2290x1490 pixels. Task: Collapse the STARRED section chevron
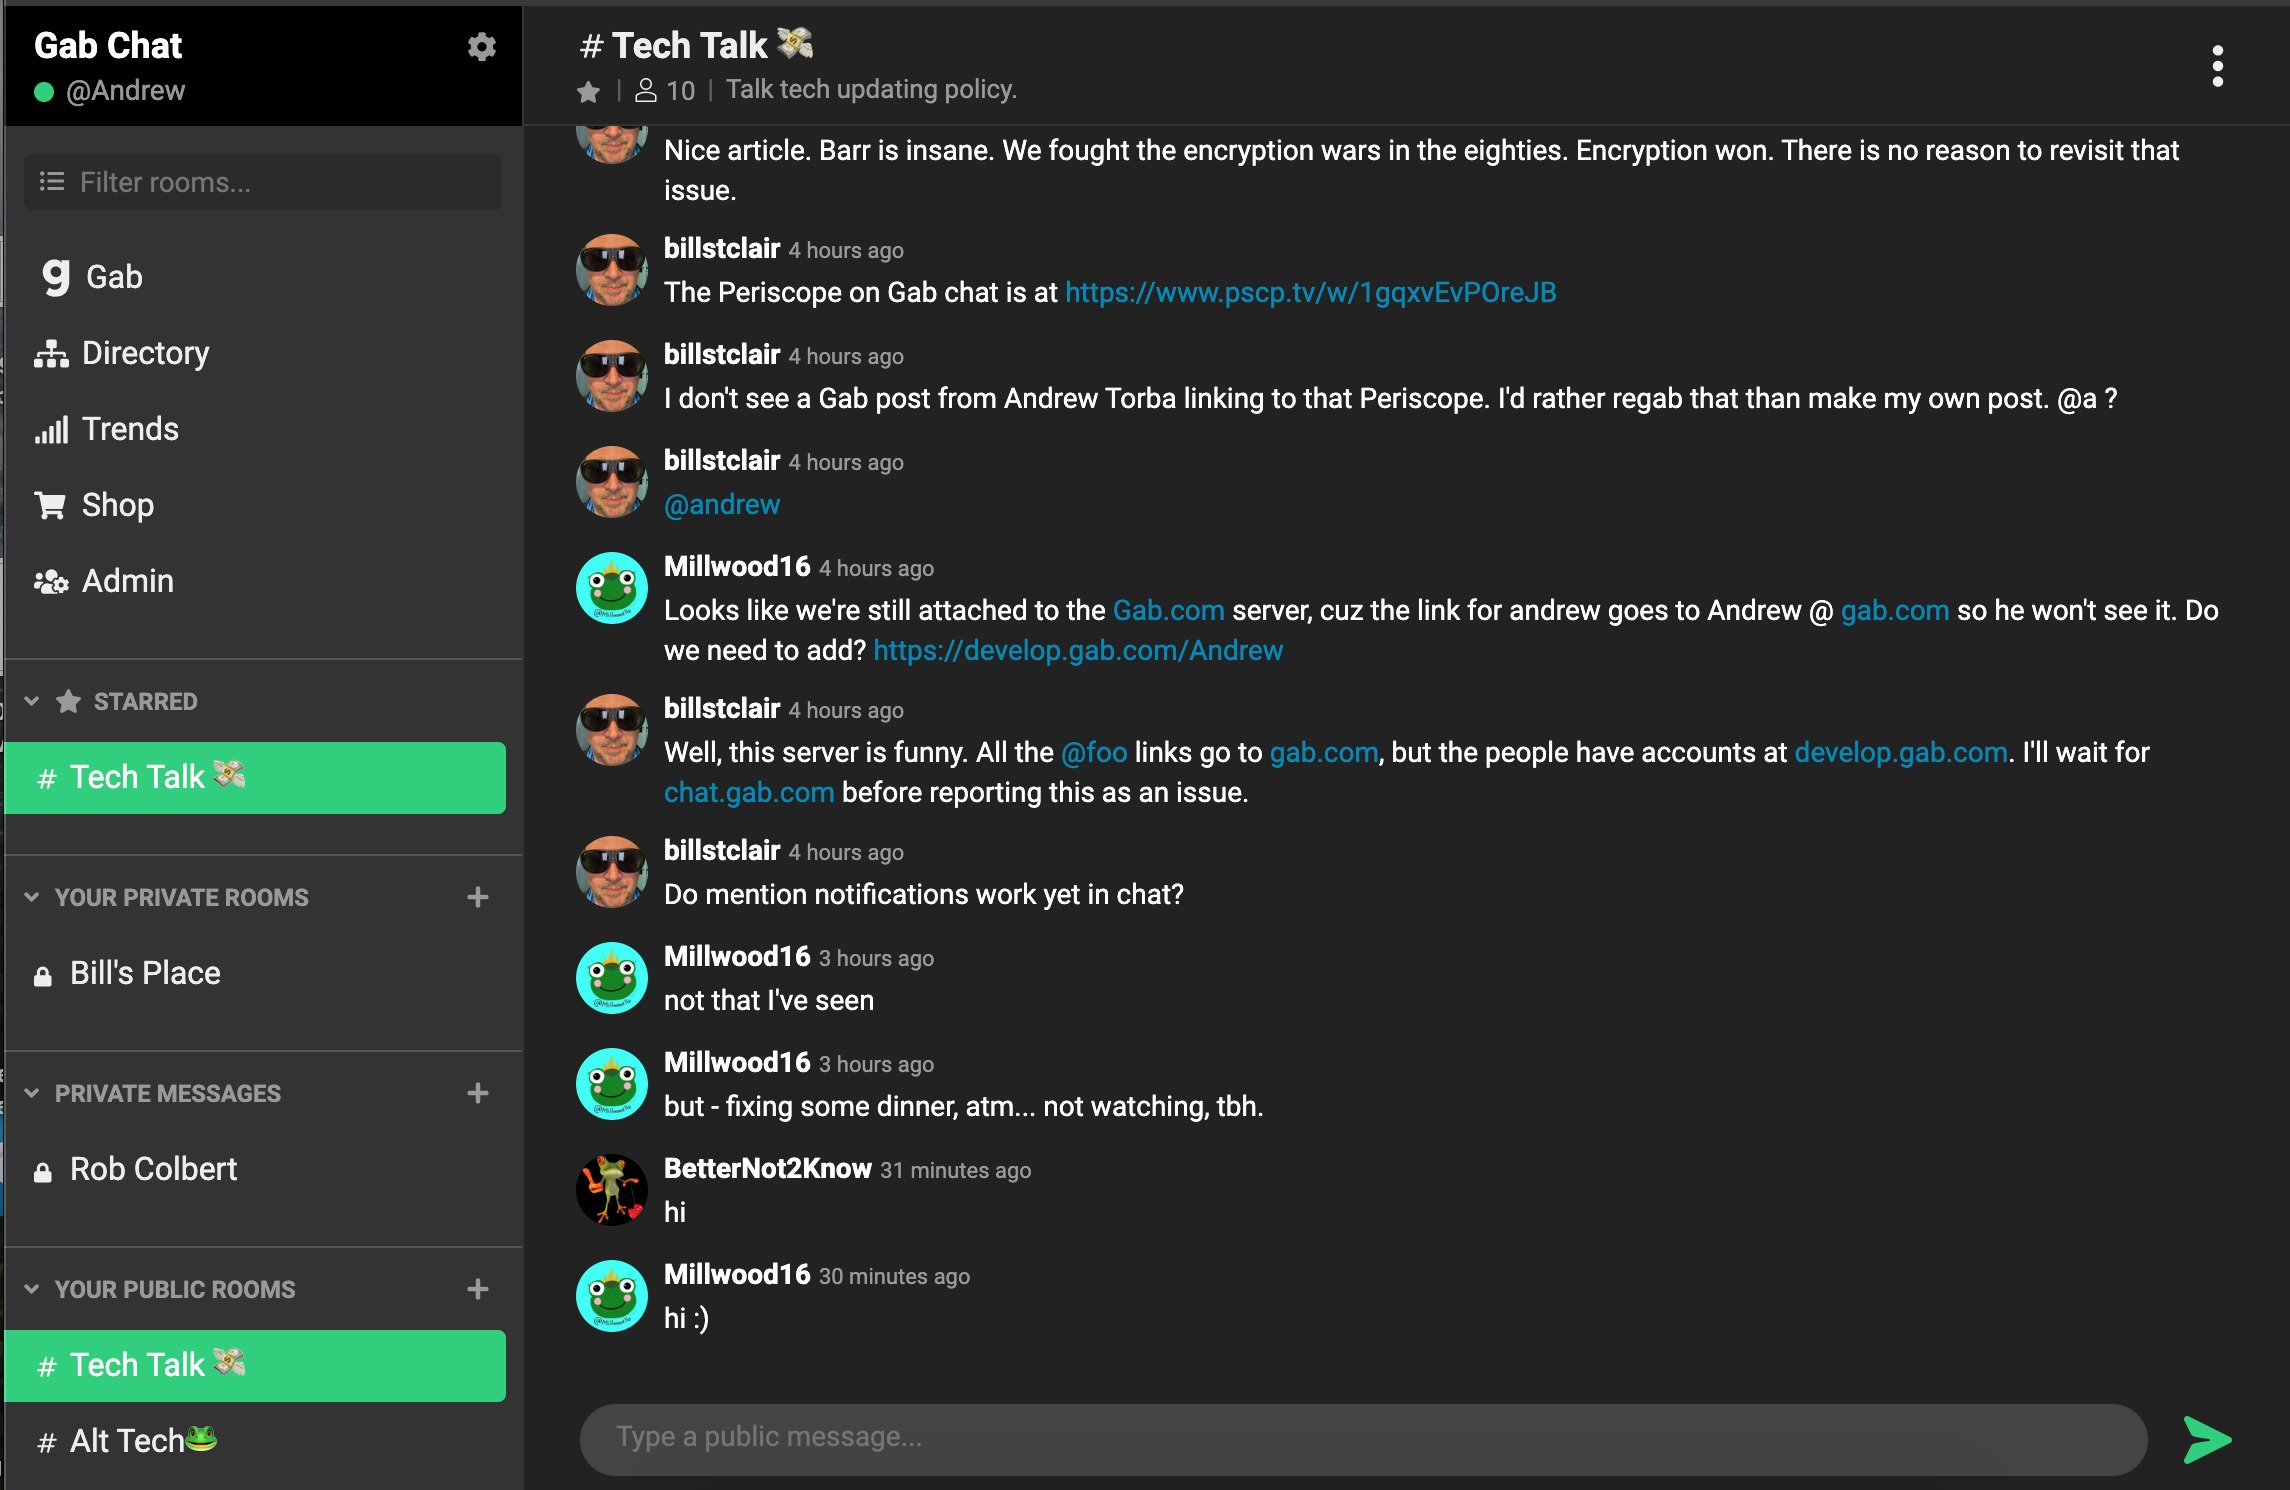tap(32, 701)
